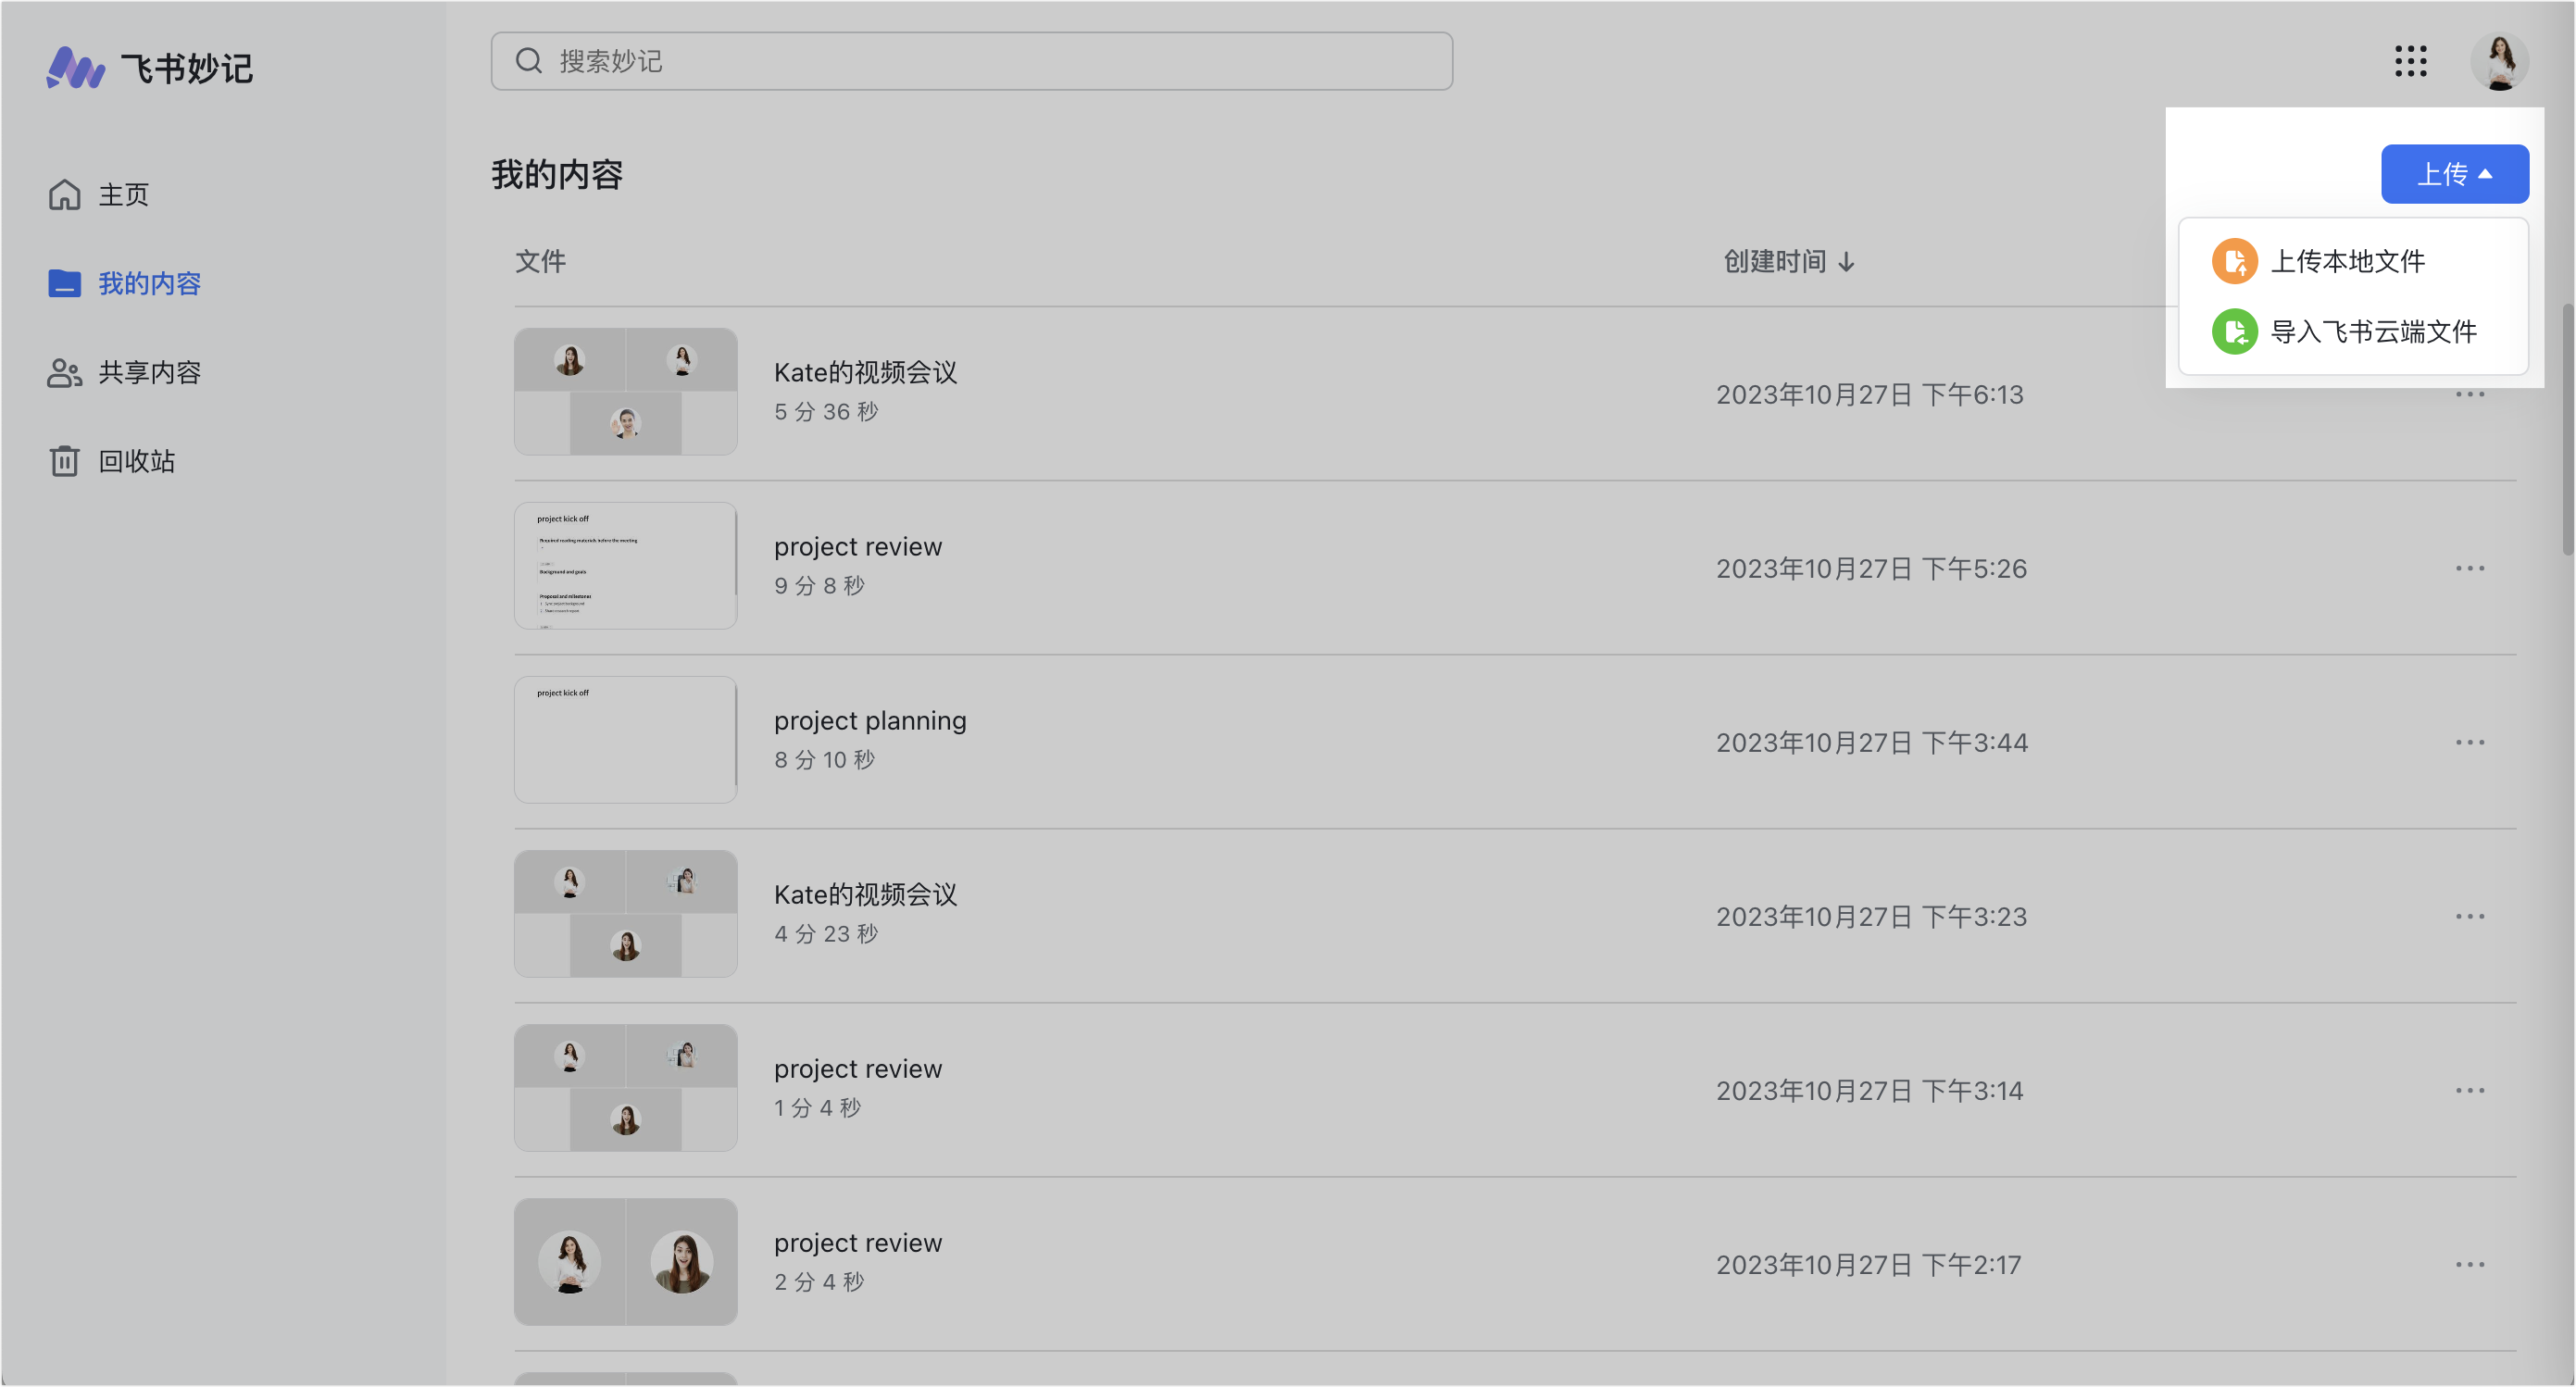Screen dimensions: 2576x1387
Task: Select 导入飞书云端文件 menu option
Action: [2373, 332]
